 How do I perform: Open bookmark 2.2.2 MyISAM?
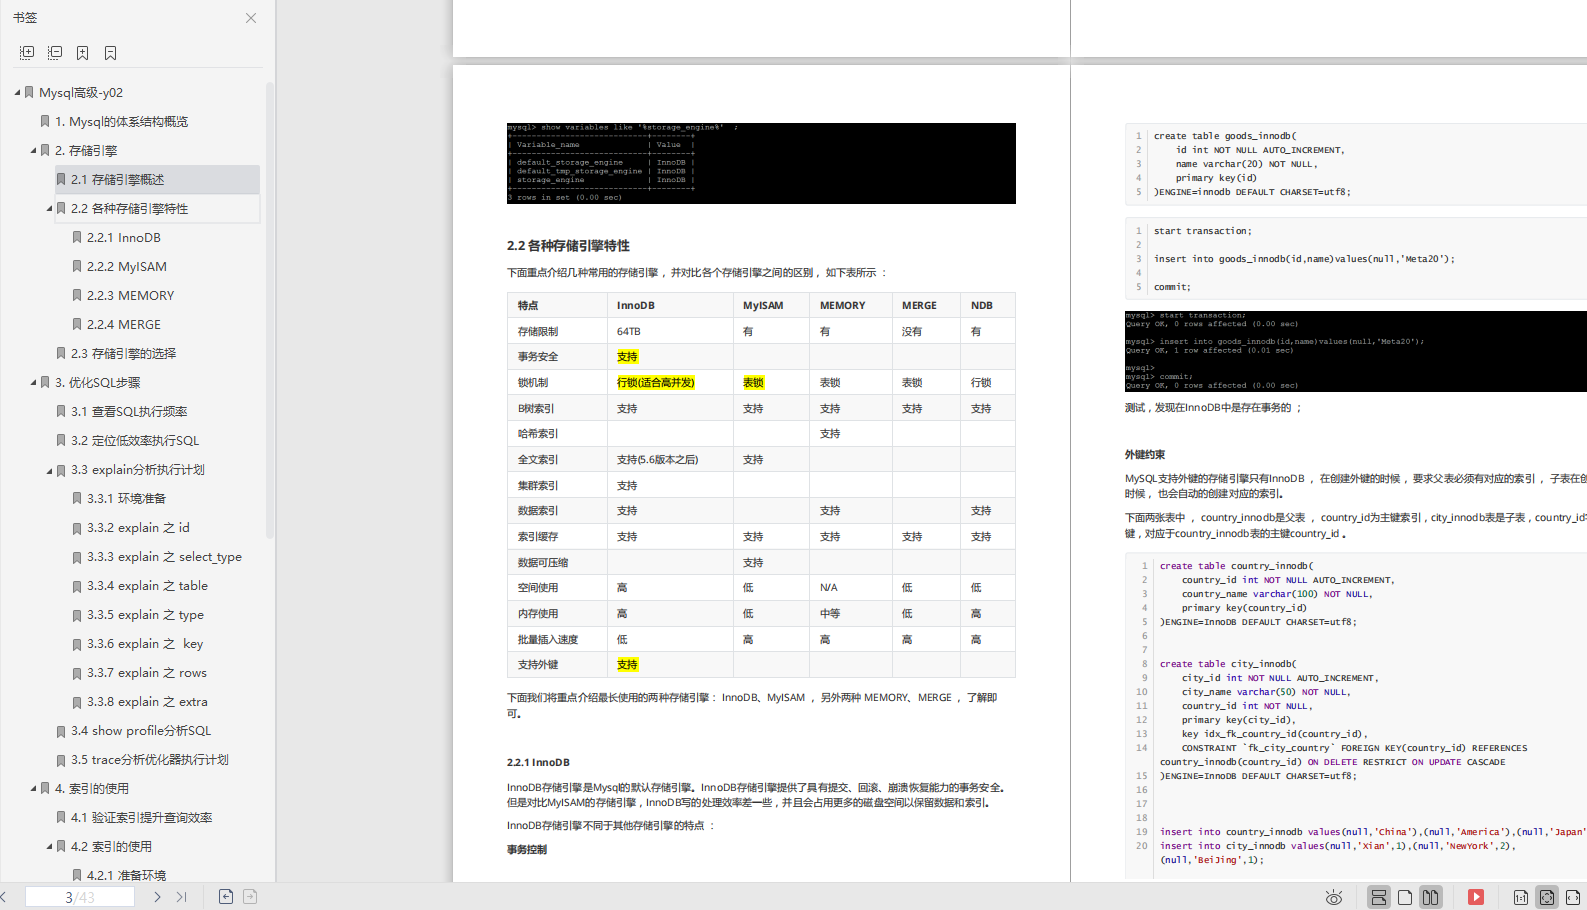[127, 266]
